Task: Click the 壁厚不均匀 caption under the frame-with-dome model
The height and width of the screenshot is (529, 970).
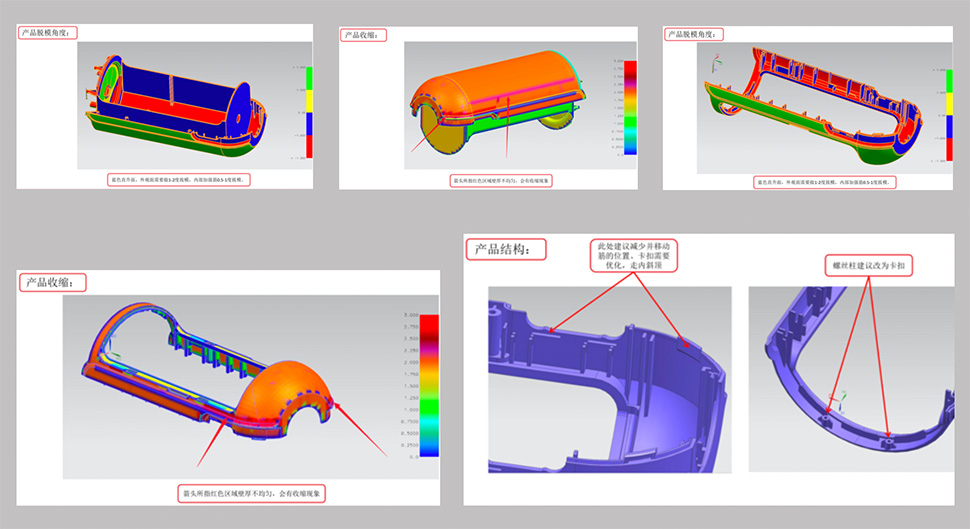Action: click(x=251, y=493)
